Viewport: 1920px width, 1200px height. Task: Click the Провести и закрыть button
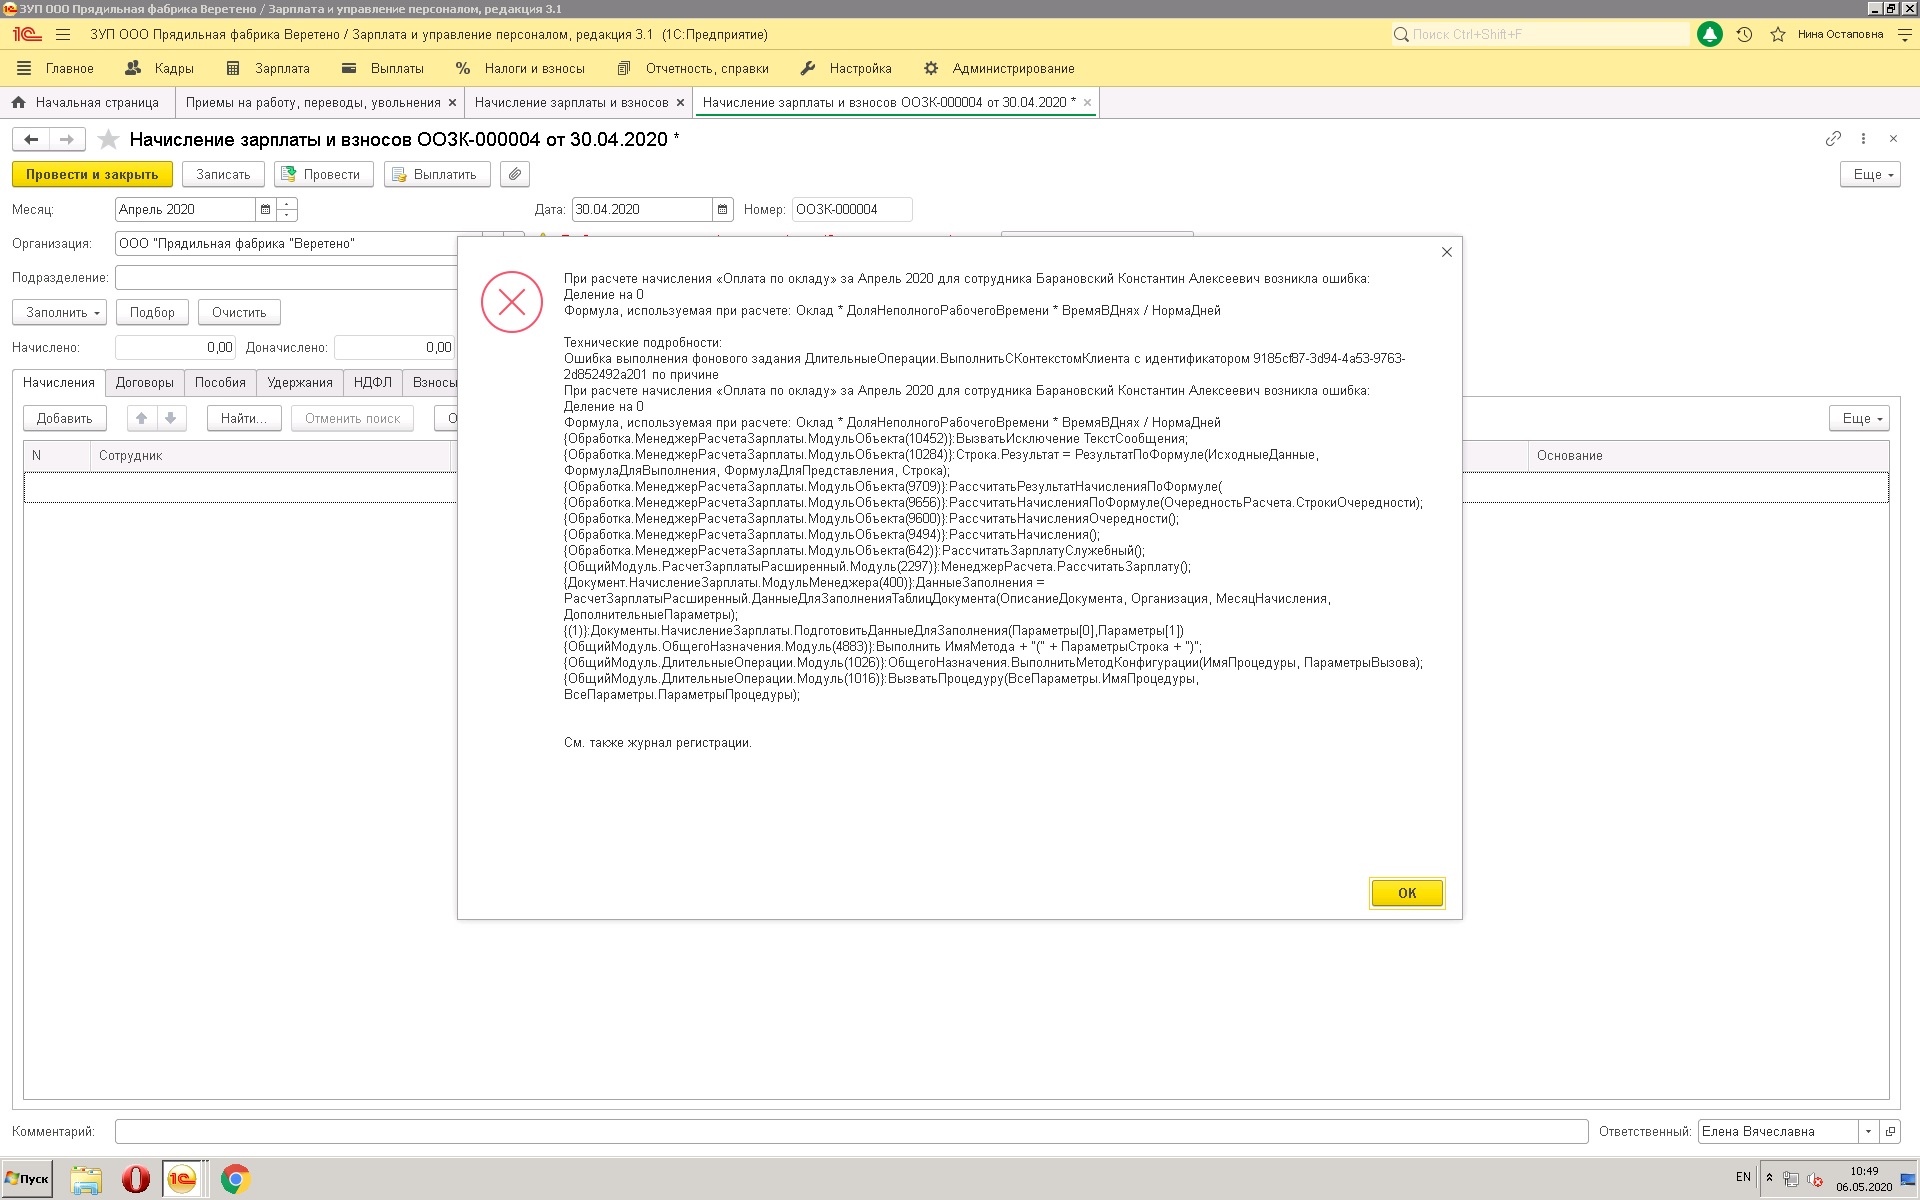(92, 174)
